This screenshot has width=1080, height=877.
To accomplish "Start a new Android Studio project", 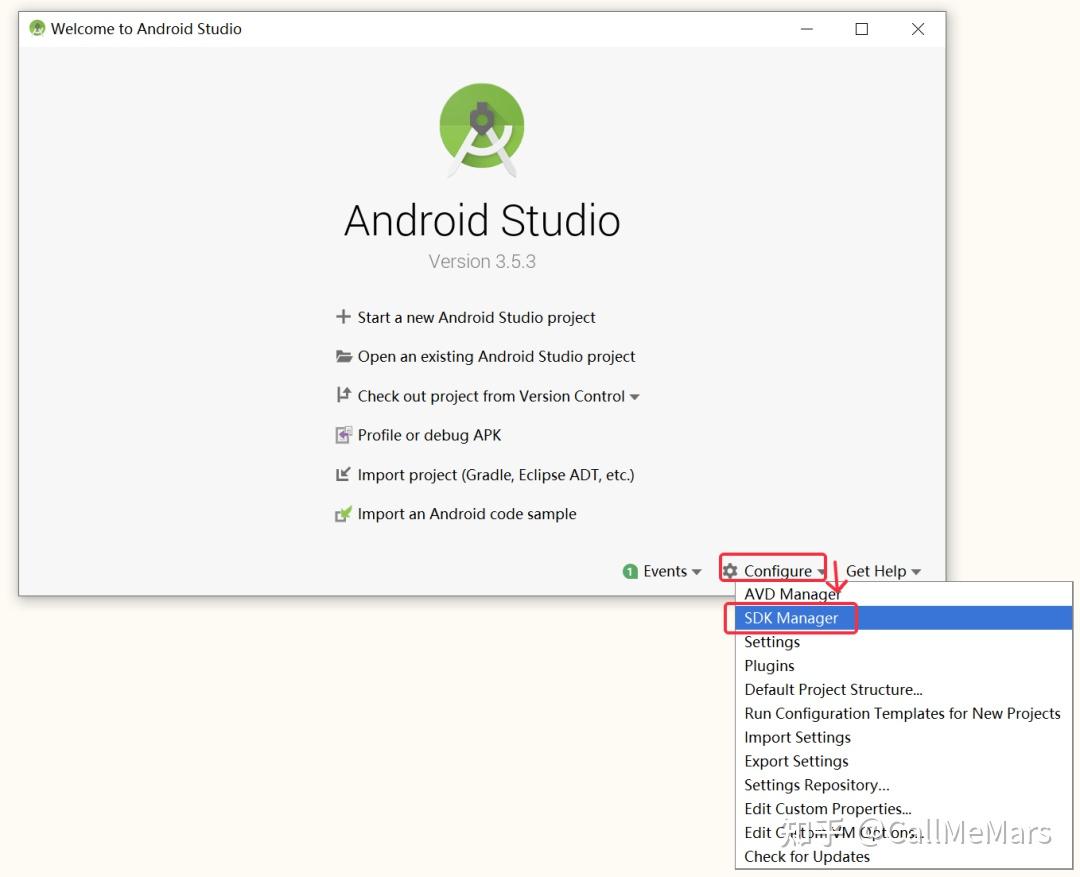I will click(476, 318).
